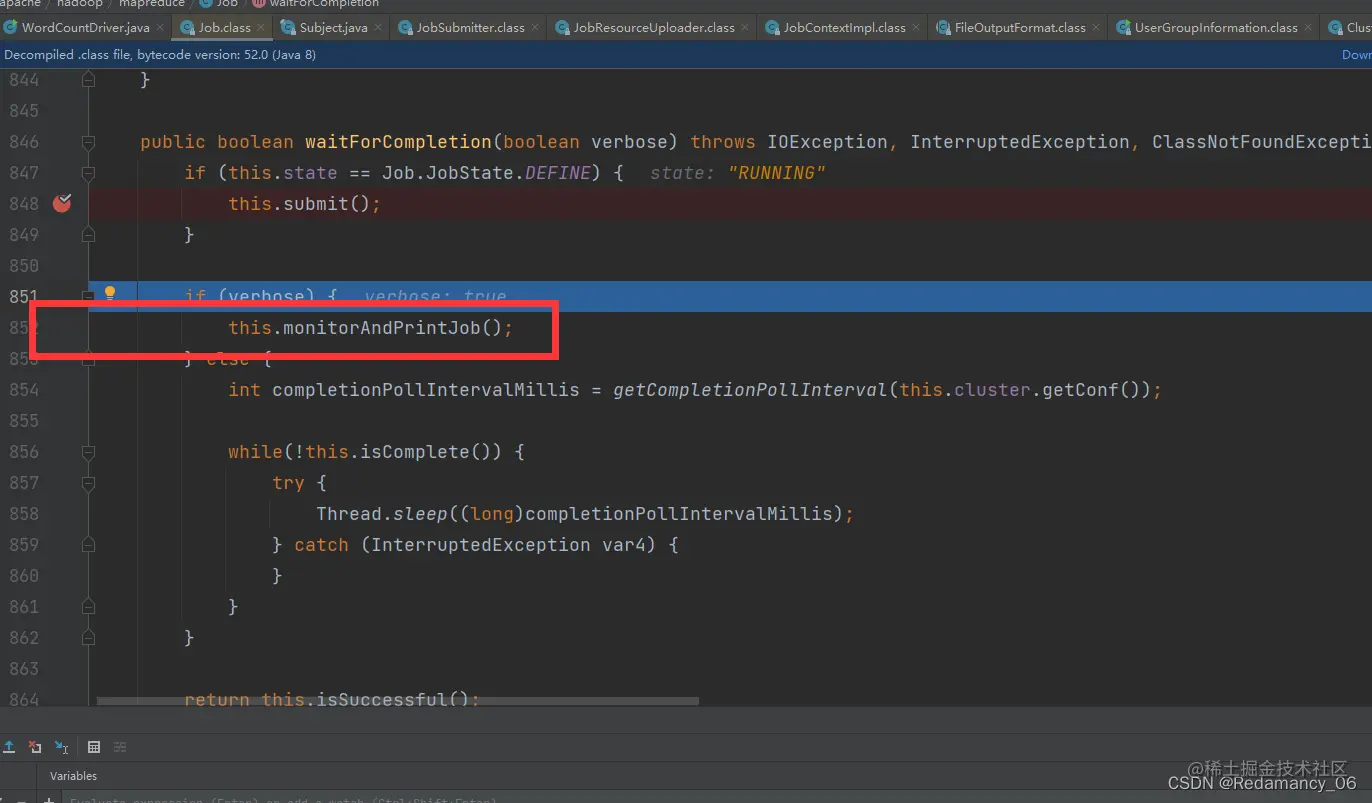Click the hadoop breadcrumb segment
Screen dimensions: 1372x803
80,4
